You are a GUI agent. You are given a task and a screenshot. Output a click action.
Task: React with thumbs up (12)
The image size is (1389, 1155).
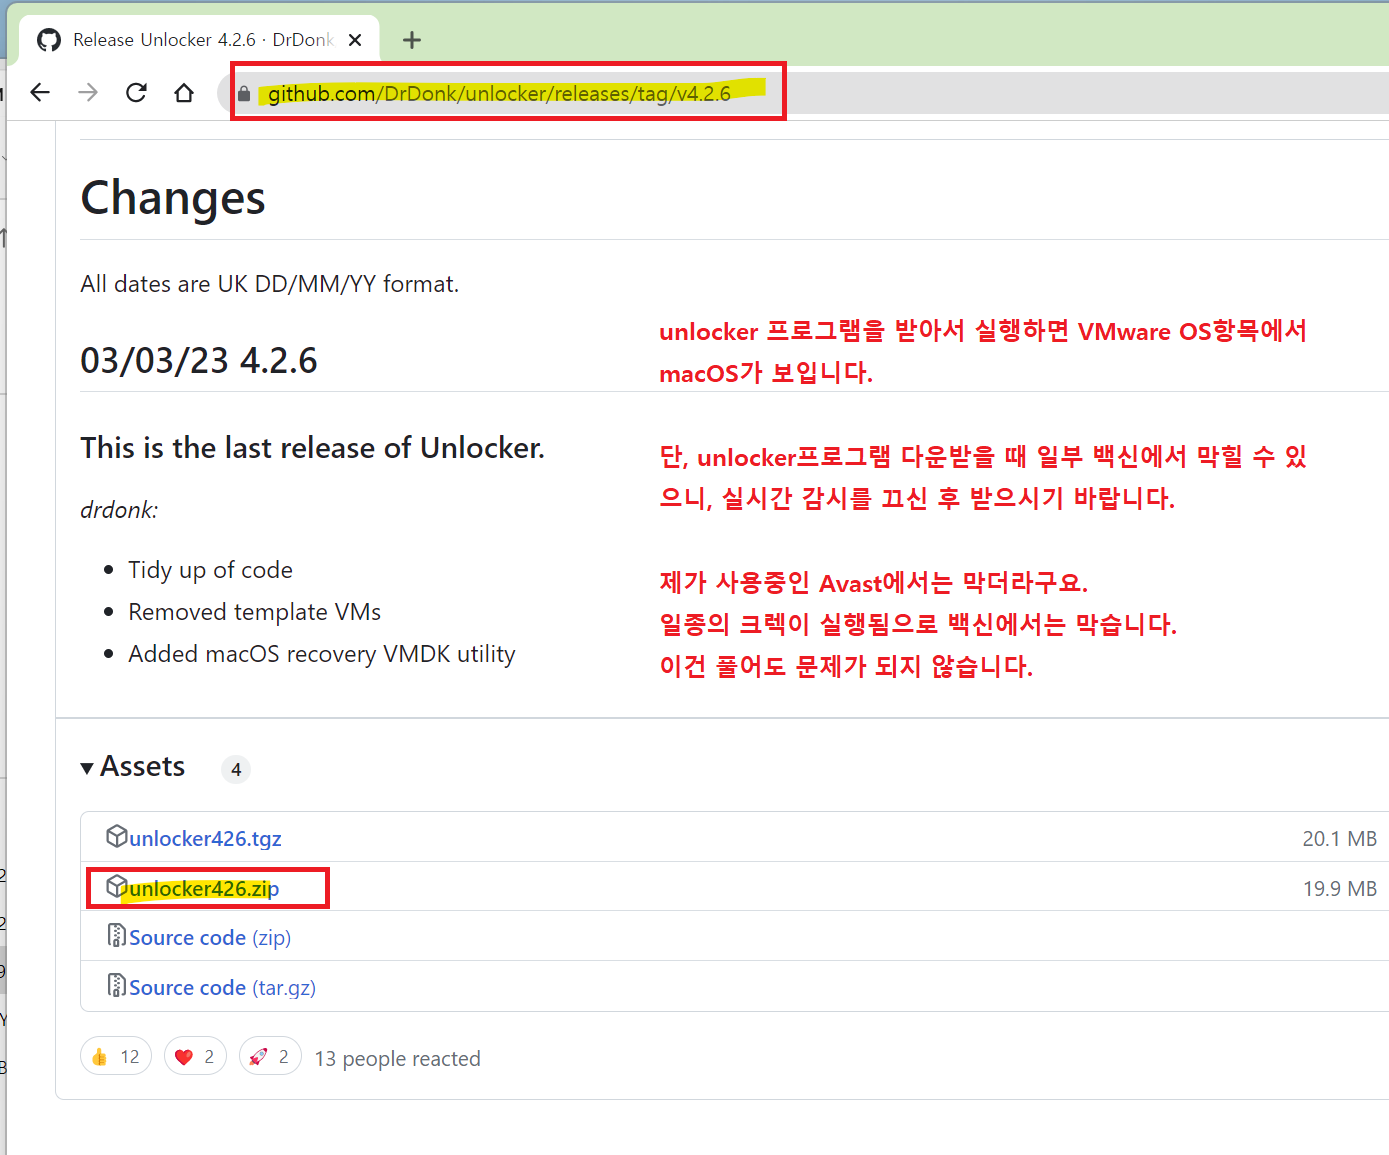(116, 1056)
